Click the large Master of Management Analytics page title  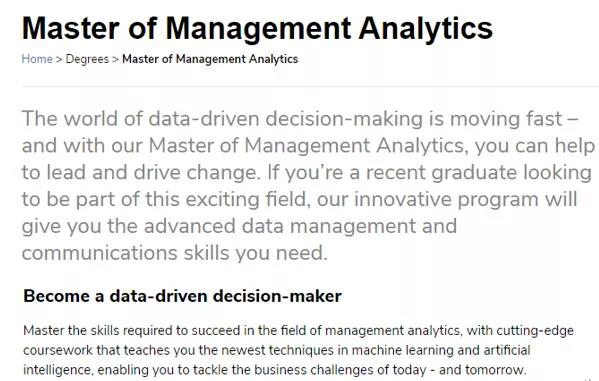pyautogui.click(x=257, y=28)
